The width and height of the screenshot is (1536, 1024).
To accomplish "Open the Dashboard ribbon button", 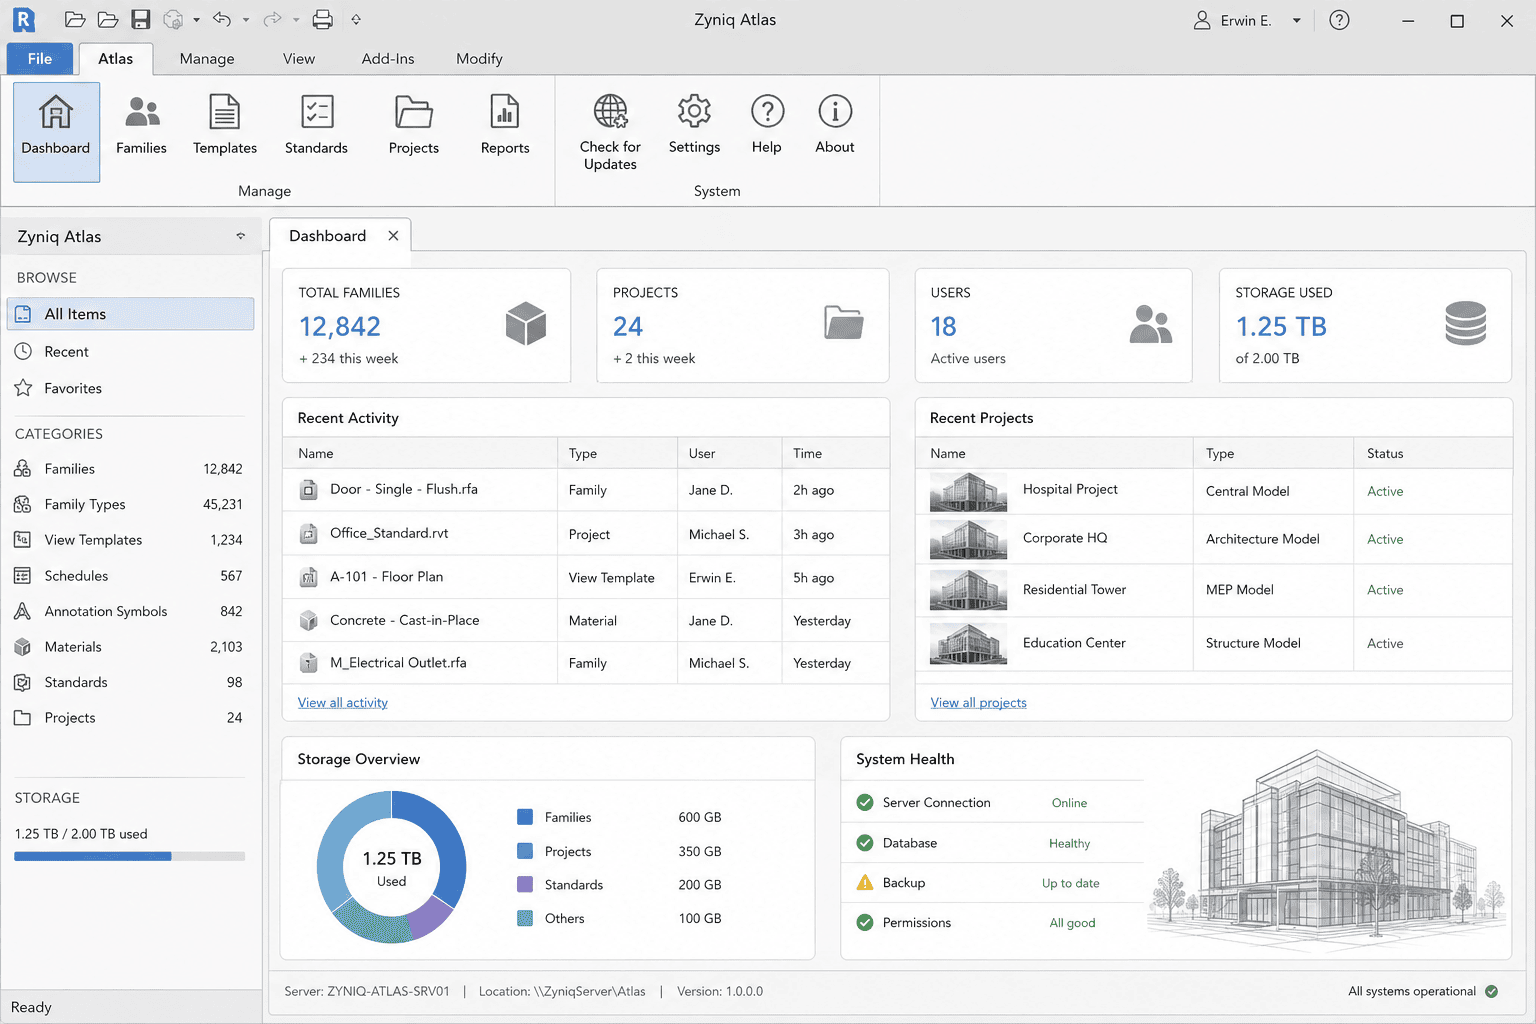I will pyautogui.click(x=56, y=132).
